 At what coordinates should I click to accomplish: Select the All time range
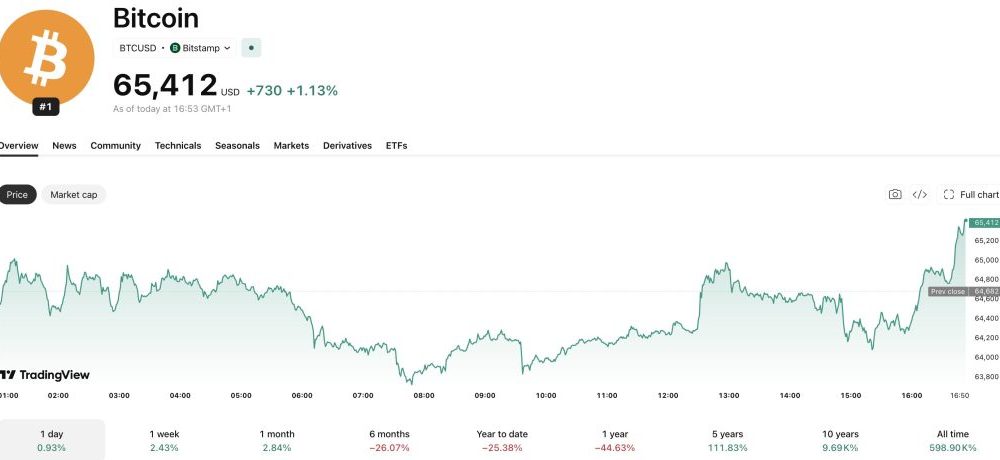[x=953, y=440]
